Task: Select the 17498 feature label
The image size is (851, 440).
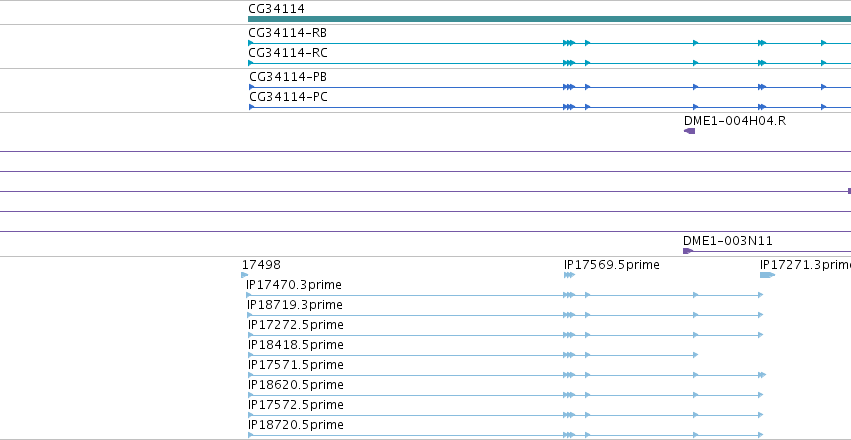Action: pos(261,265)
